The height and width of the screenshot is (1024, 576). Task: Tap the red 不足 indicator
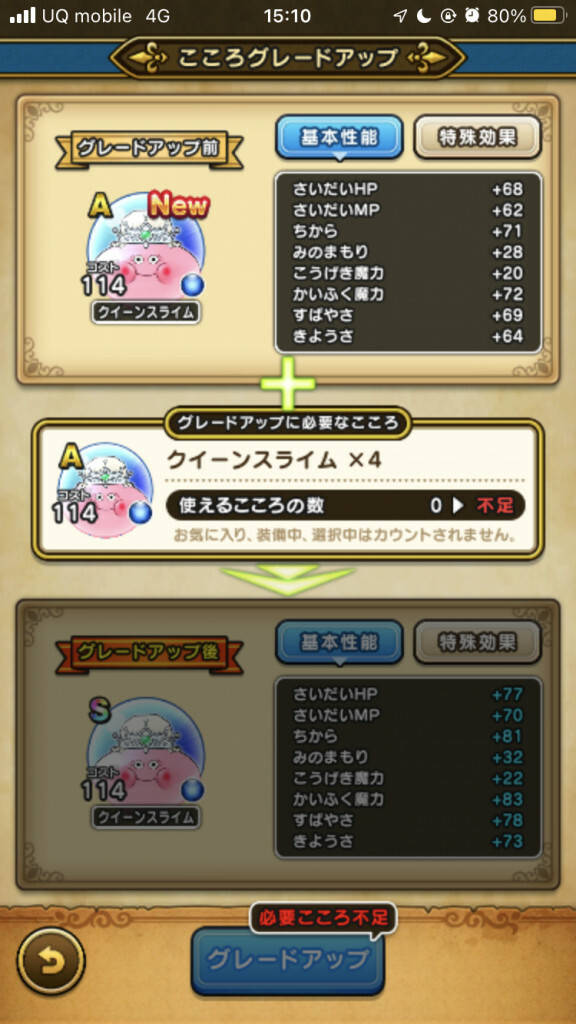494,505
